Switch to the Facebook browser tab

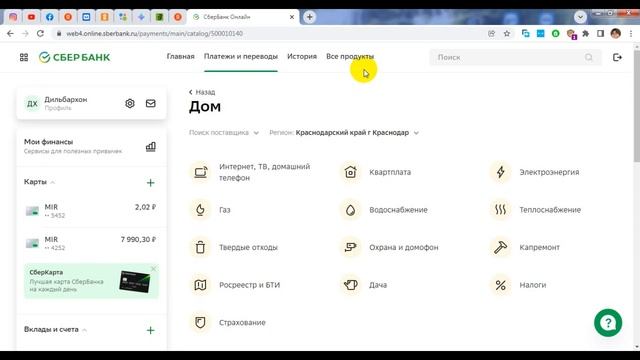(50, 17)
